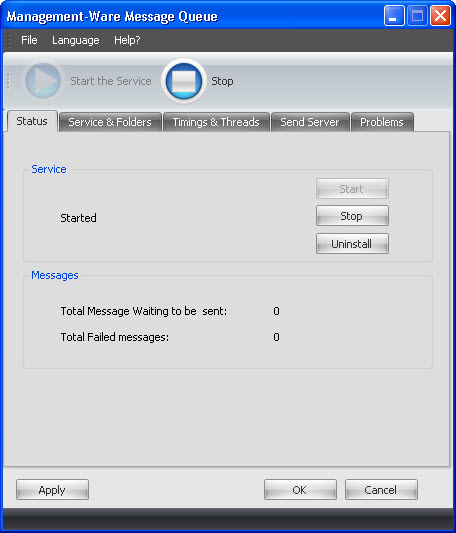Screen dimensions: 456x533
Task: Open the Timings & Threads tab
Action: (x=216, y=122)
